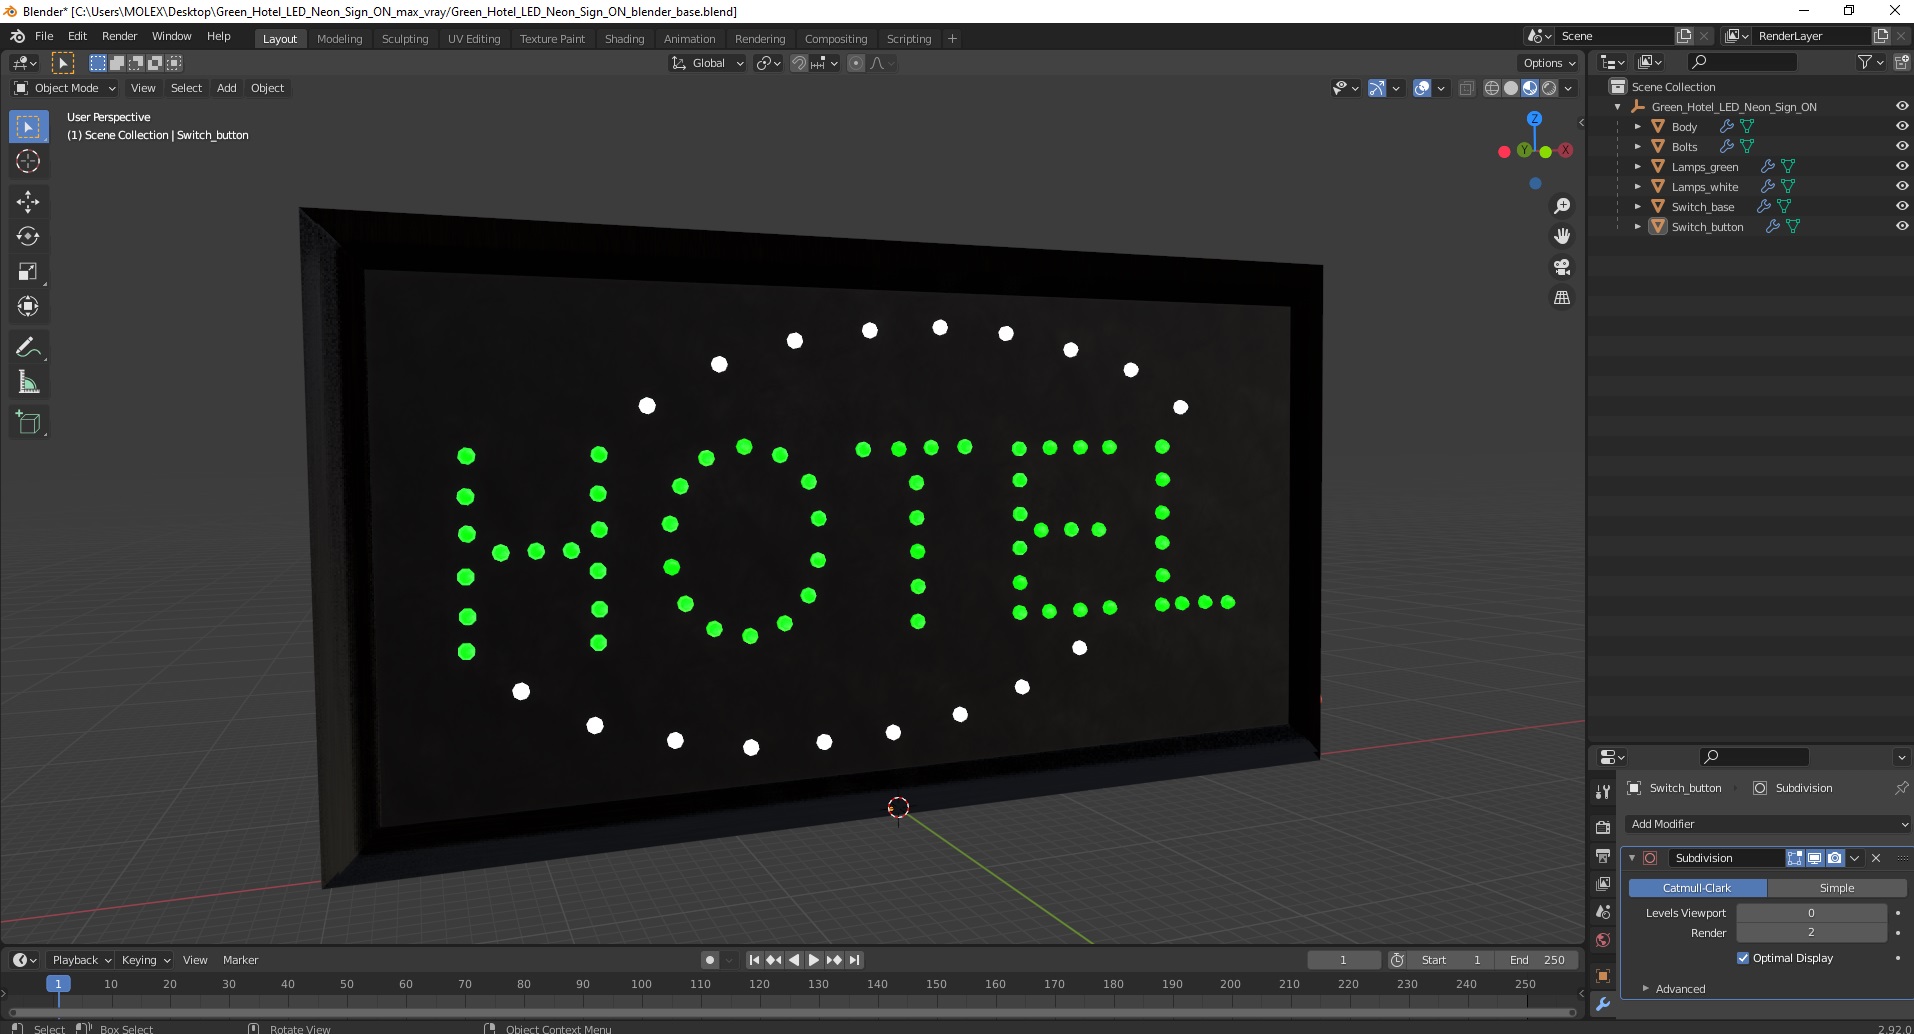Expand the Body item in the outliner
This screenshot has height=1034, width=1914.
coord(1637,127)
